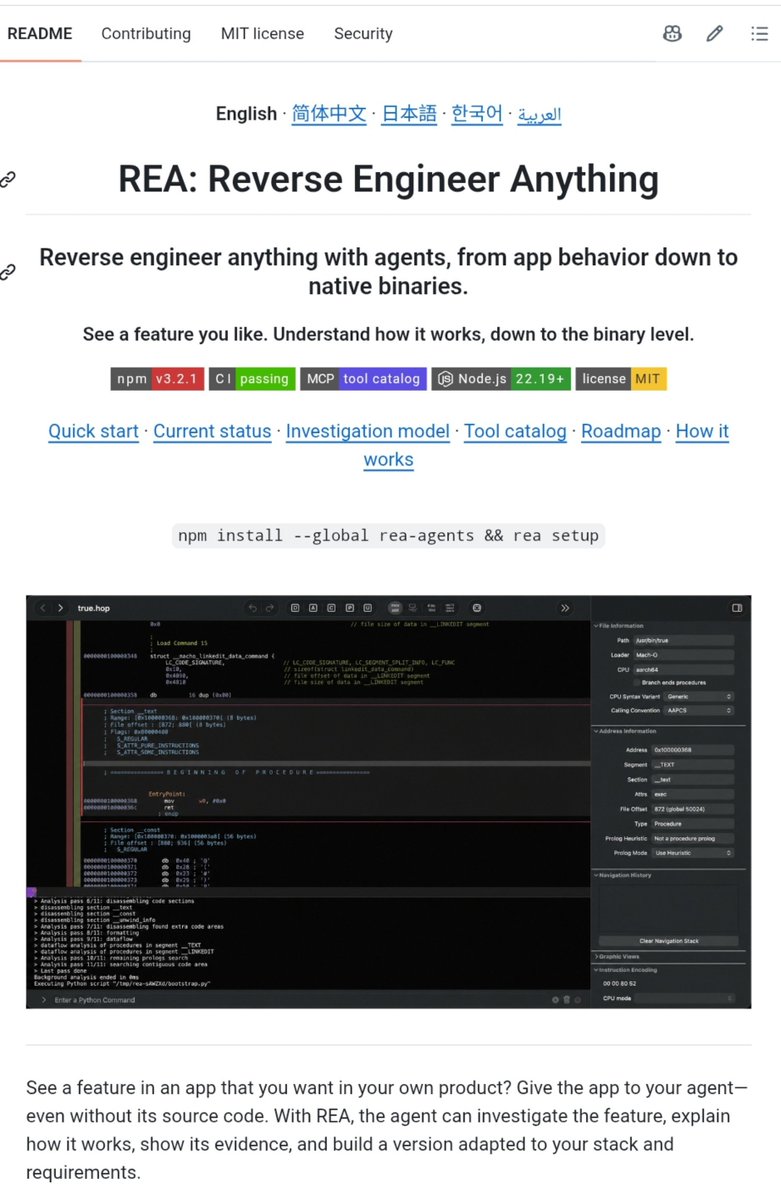Follow the Current status link
Viewport: 781px width, 1200px height.
[x=212, y=431]
